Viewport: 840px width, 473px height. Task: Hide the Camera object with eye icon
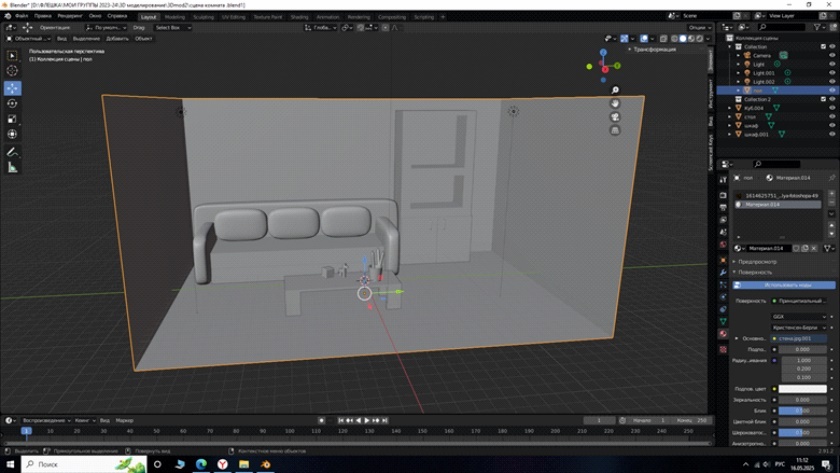click(x=832, y=55)
